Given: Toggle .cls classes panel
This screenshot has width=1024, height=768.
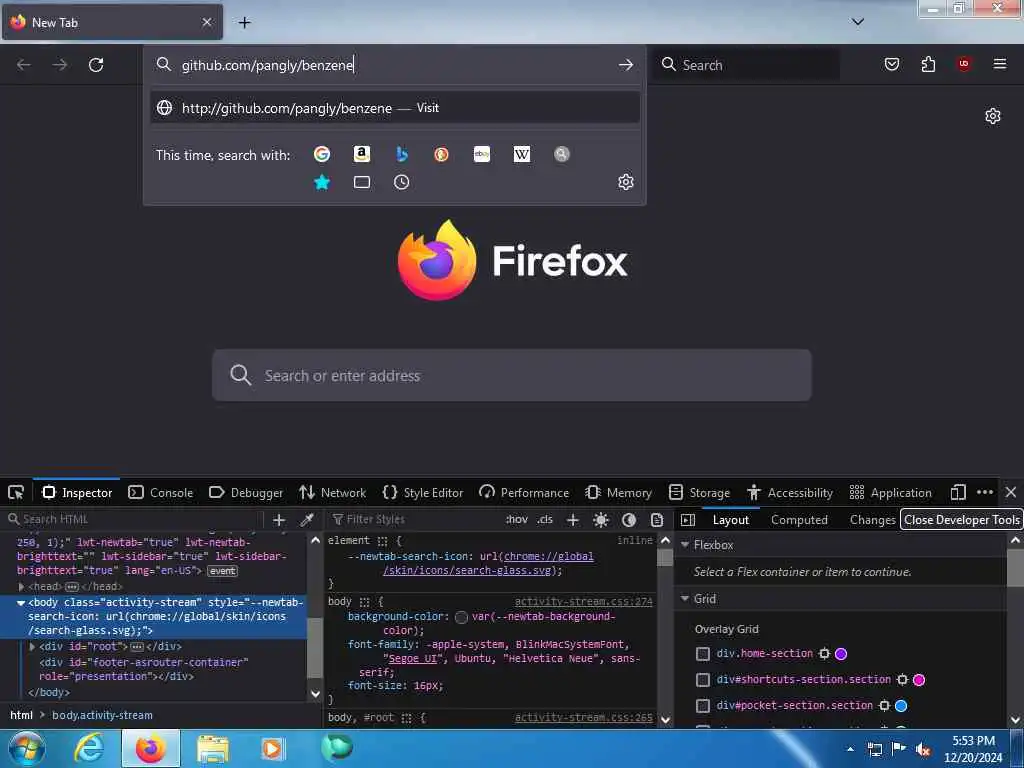Looking at the screenshot, I should point(545,520).
